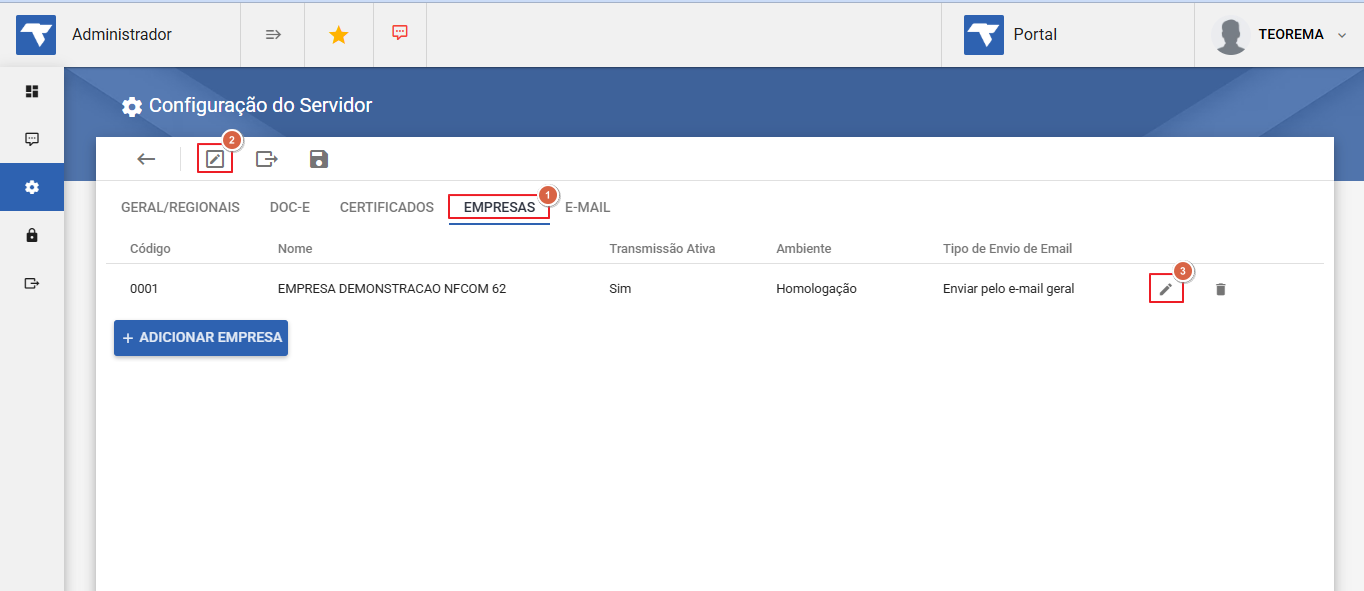1364x591 pixels.
Task: Open the CERTIFICADOS tab
Action: (x=387, y=208)
